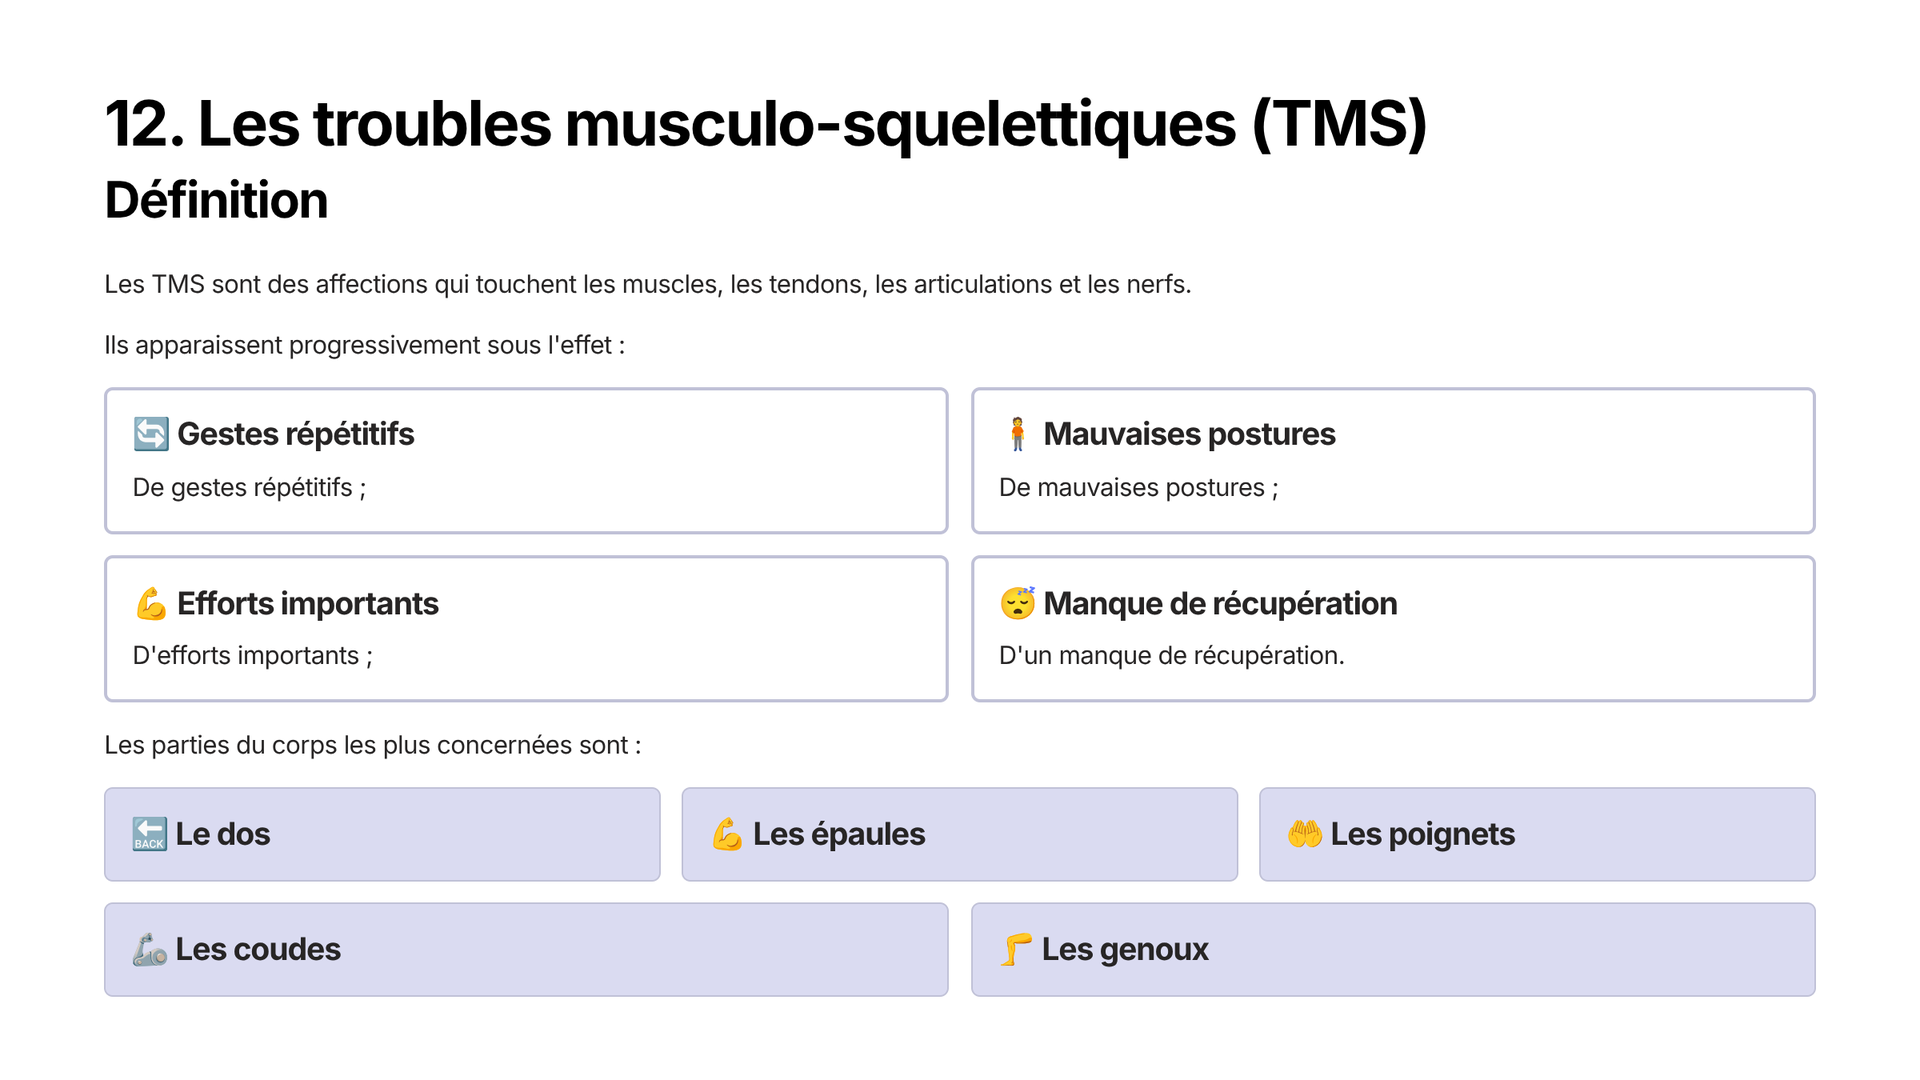Select the Les coudes card
The width and height of the screenshot is (1920, 1080).
pyautogui.click(x=526, y=949)
